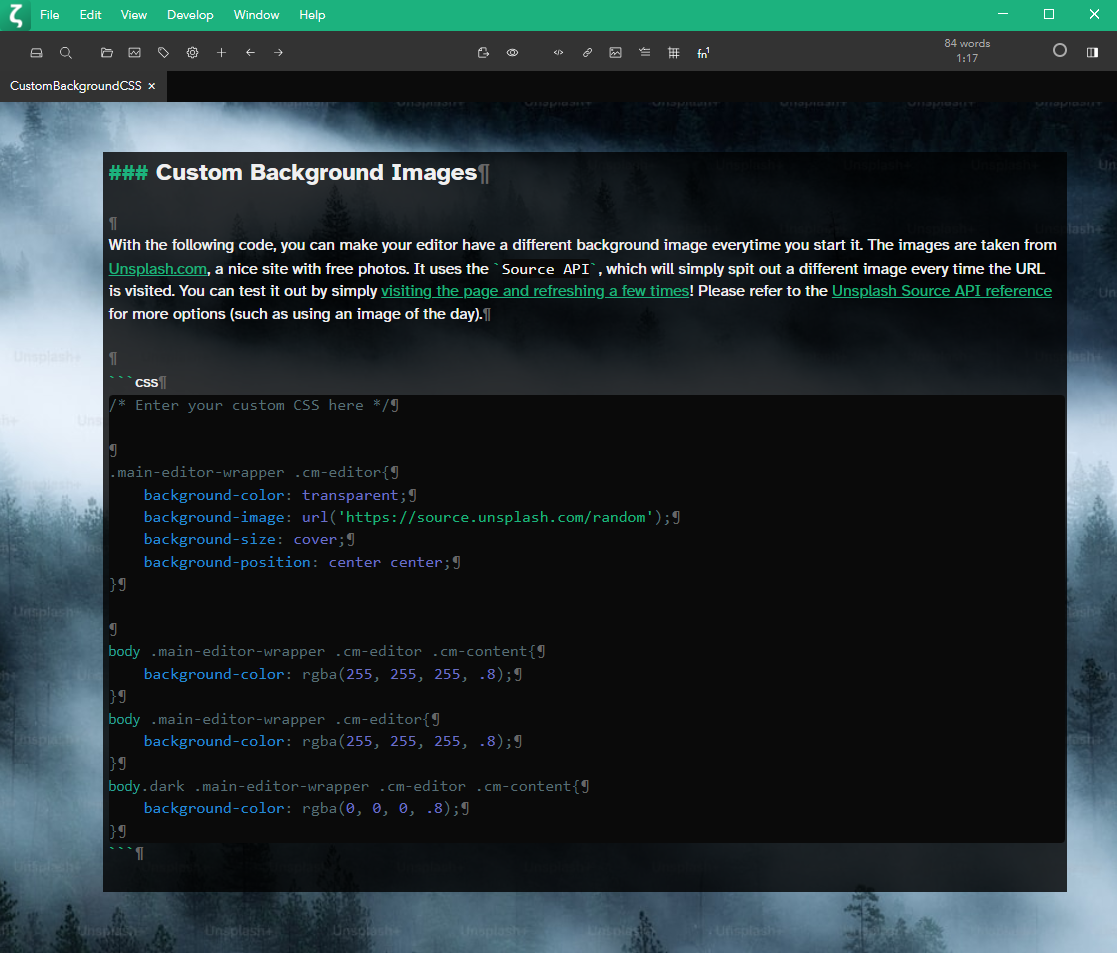
Task: Click the export document icon
Action: (x=484, y=53)
